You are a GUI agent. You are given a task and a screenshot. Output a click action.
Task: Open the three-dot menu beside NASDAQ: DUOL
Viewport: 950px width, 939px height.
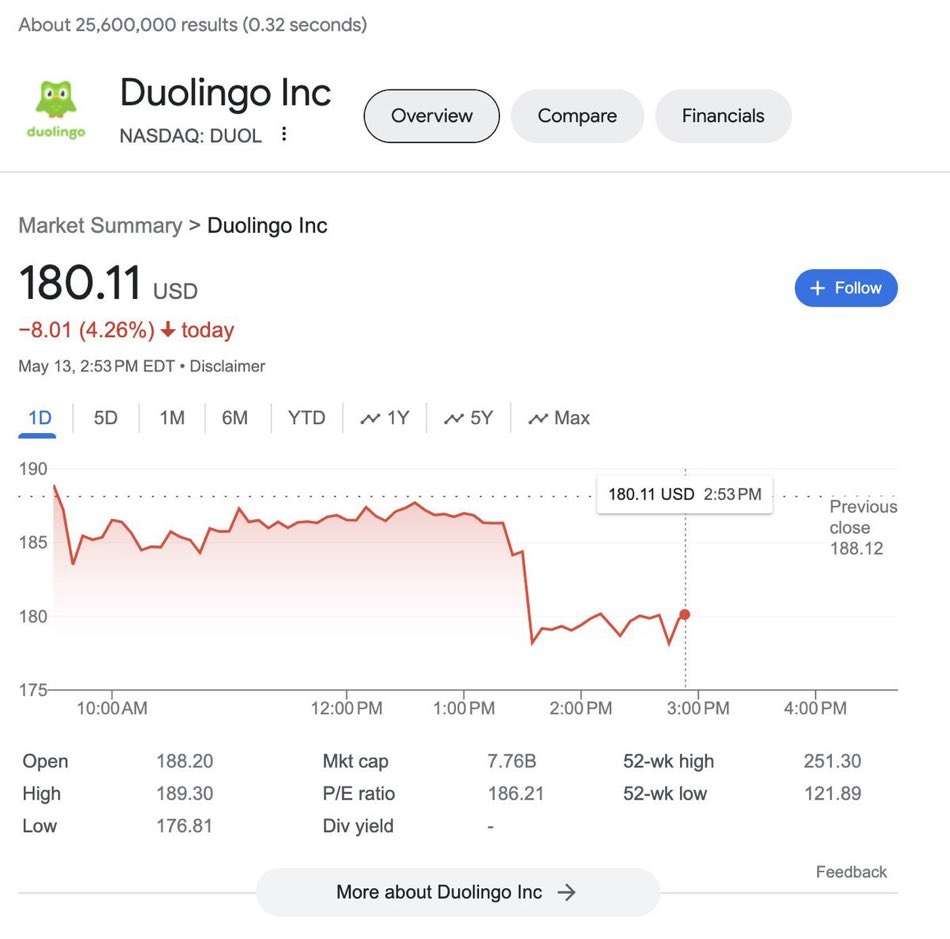(284, 134)
